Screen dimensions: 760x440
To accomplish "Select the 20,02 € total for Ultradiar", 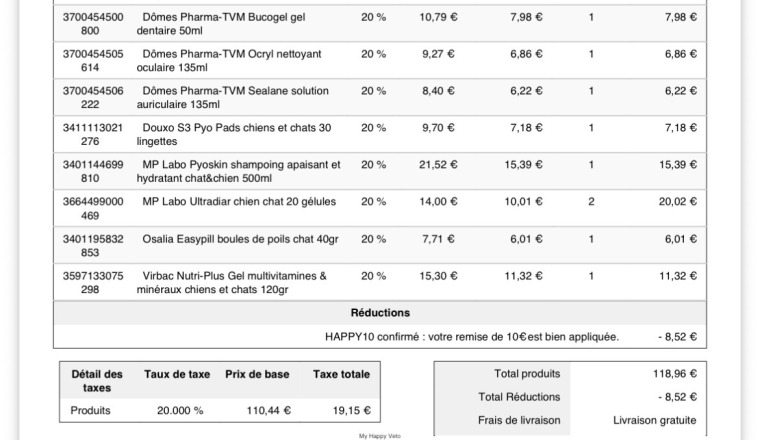I will (x=678, y=202).
